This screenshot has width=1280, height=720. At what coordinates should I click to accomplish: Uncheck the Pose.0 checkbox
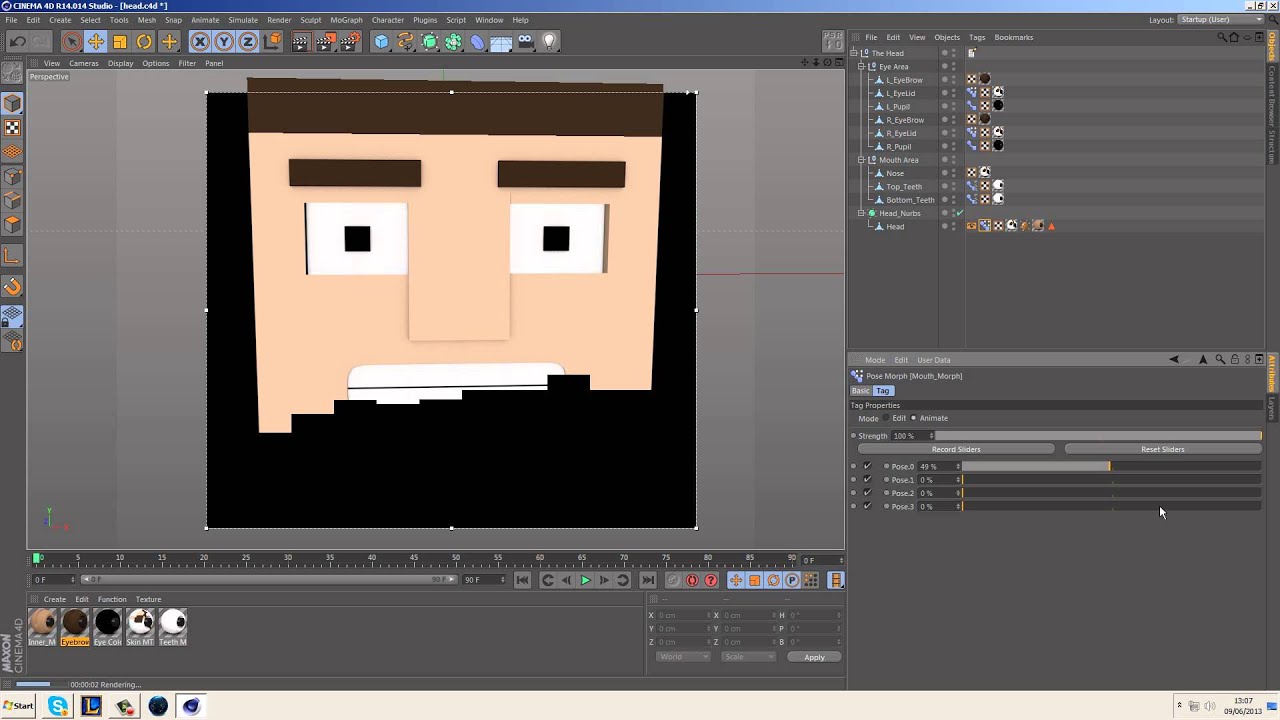point(867,466)
